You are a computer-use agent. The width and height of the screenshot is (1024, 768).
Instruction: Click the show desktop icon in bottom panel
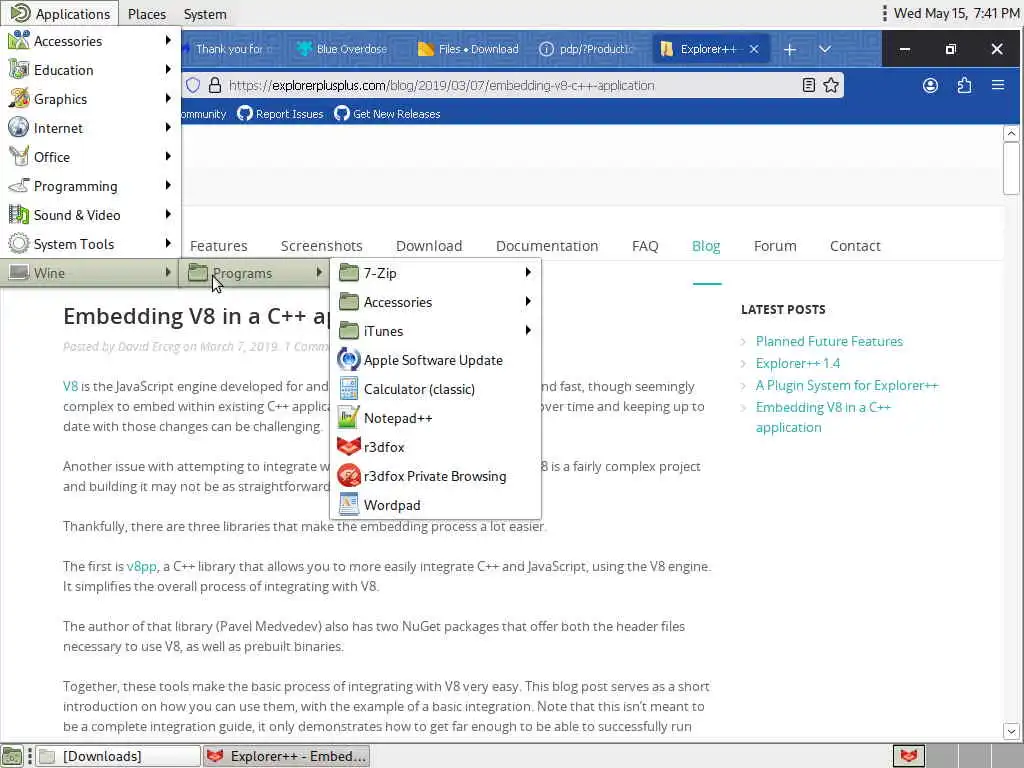12,756
